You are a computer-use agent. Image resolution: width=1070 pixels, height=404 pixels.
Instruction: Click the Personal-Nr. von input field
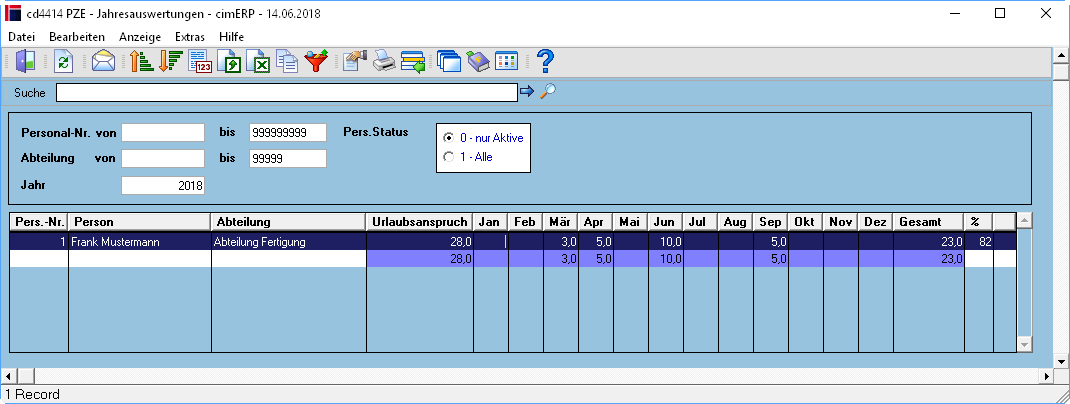163,132
